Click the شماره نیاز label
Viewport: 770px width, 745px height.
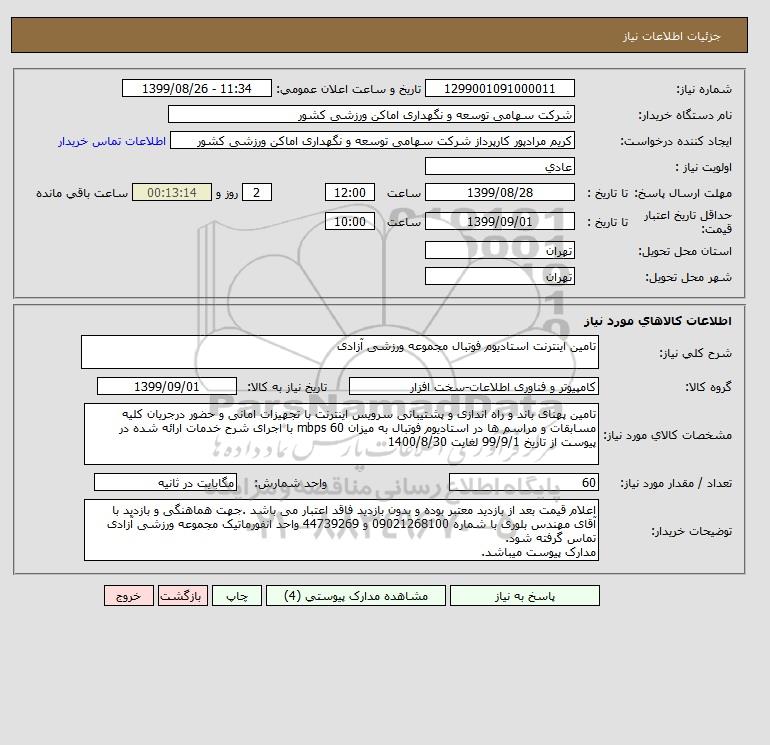(704, 89)
